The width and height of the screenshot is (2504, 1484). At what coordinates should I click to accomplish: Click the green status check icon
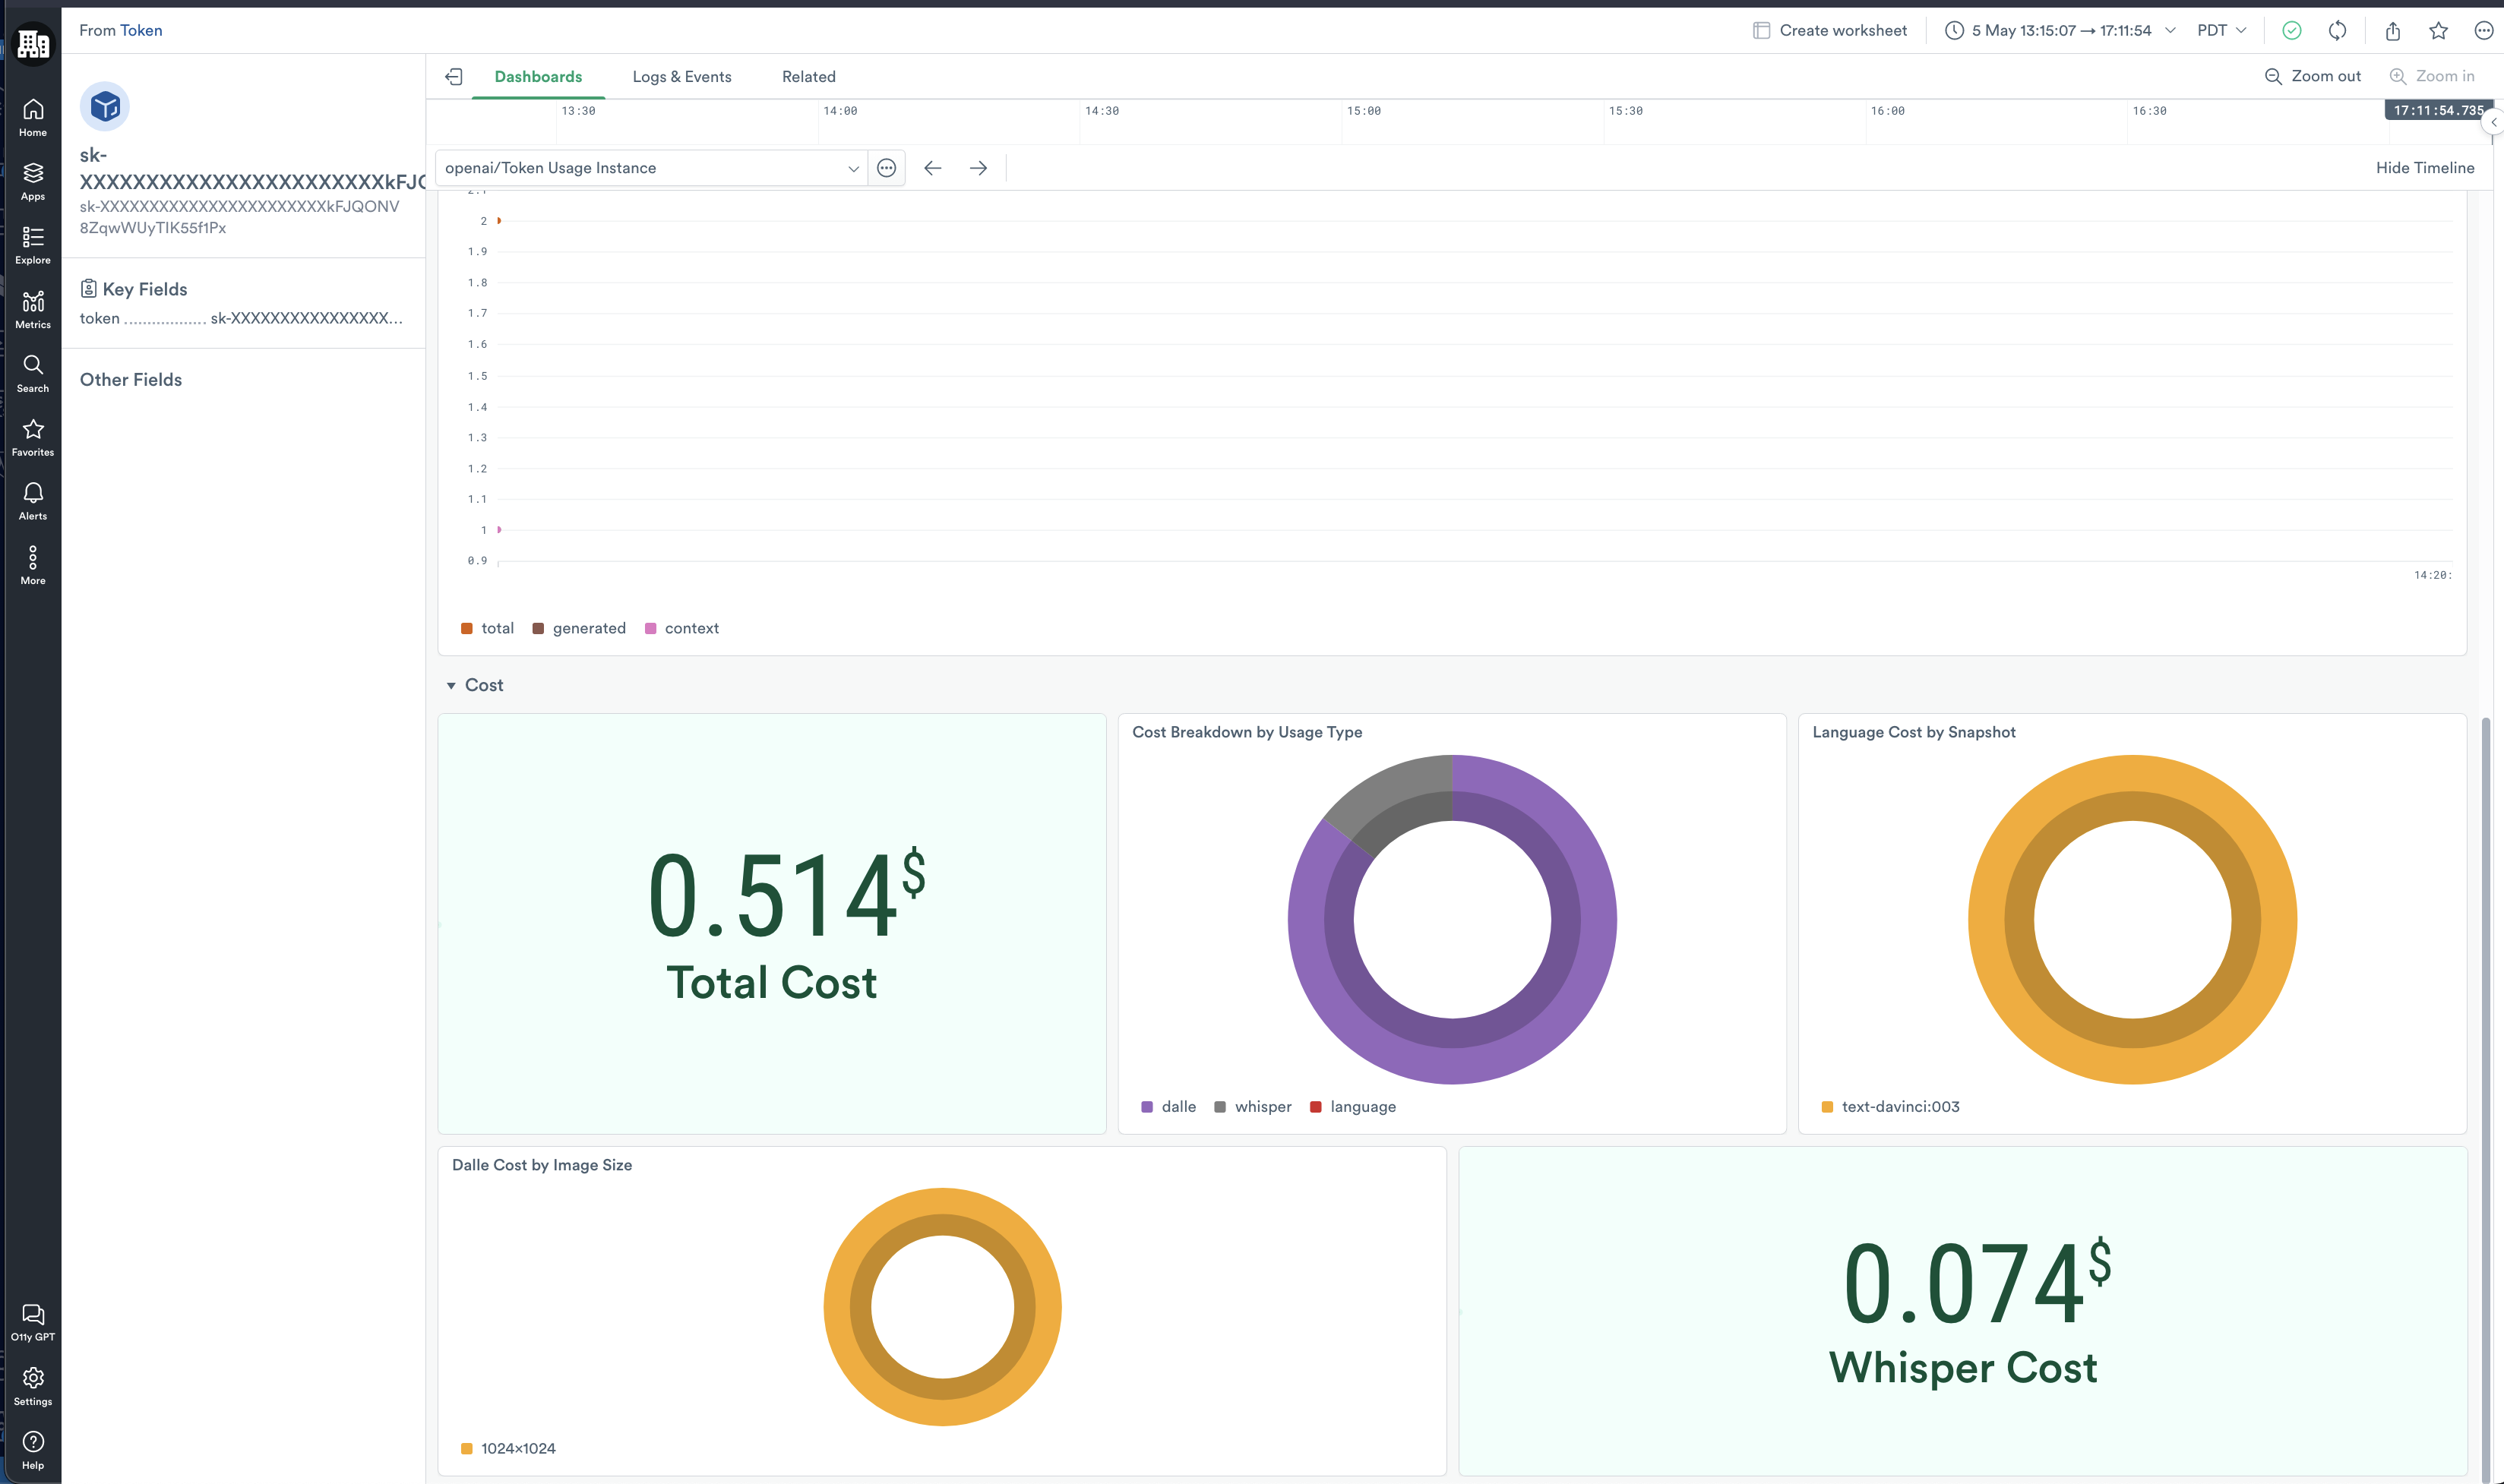[x=2291, y=31]
